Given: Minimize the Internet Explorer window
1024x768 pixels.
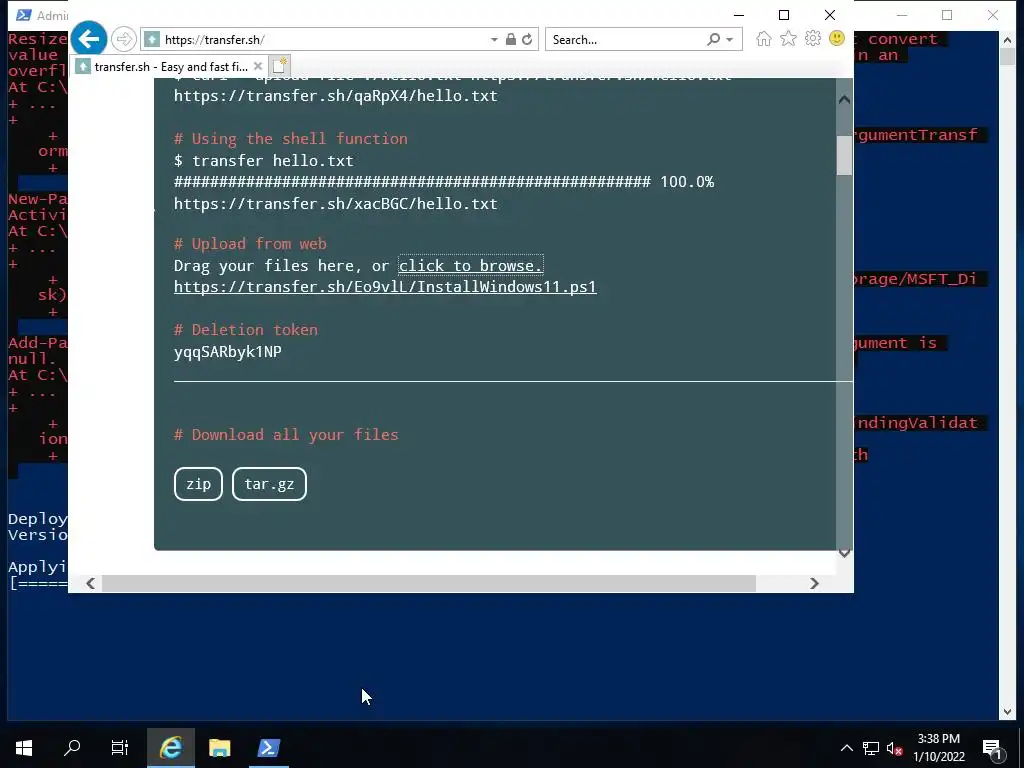Looking at the screenshot, I should click(x=739, y=14).
